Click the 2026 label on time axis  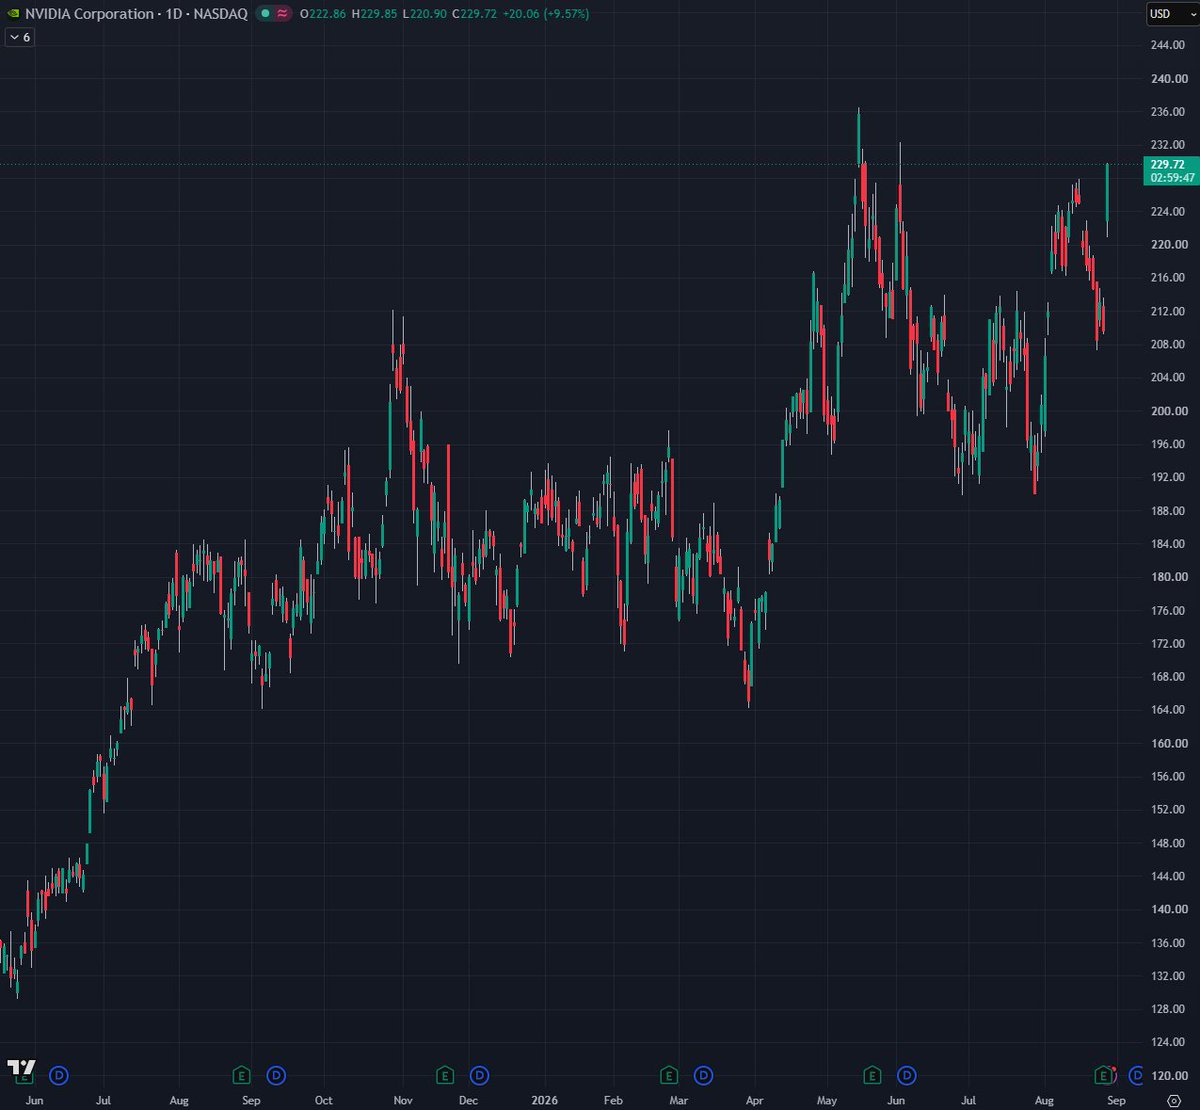(x=543, y=1100)
